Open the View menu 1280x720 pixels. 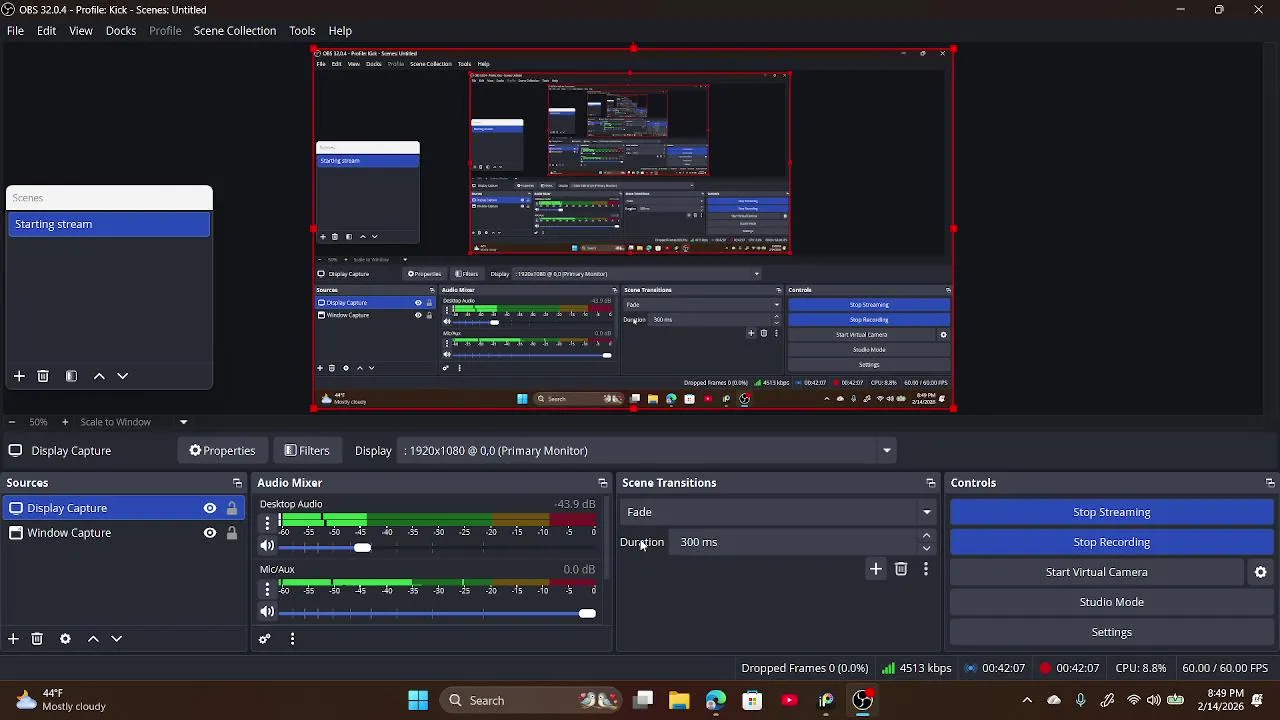(81, 31)
